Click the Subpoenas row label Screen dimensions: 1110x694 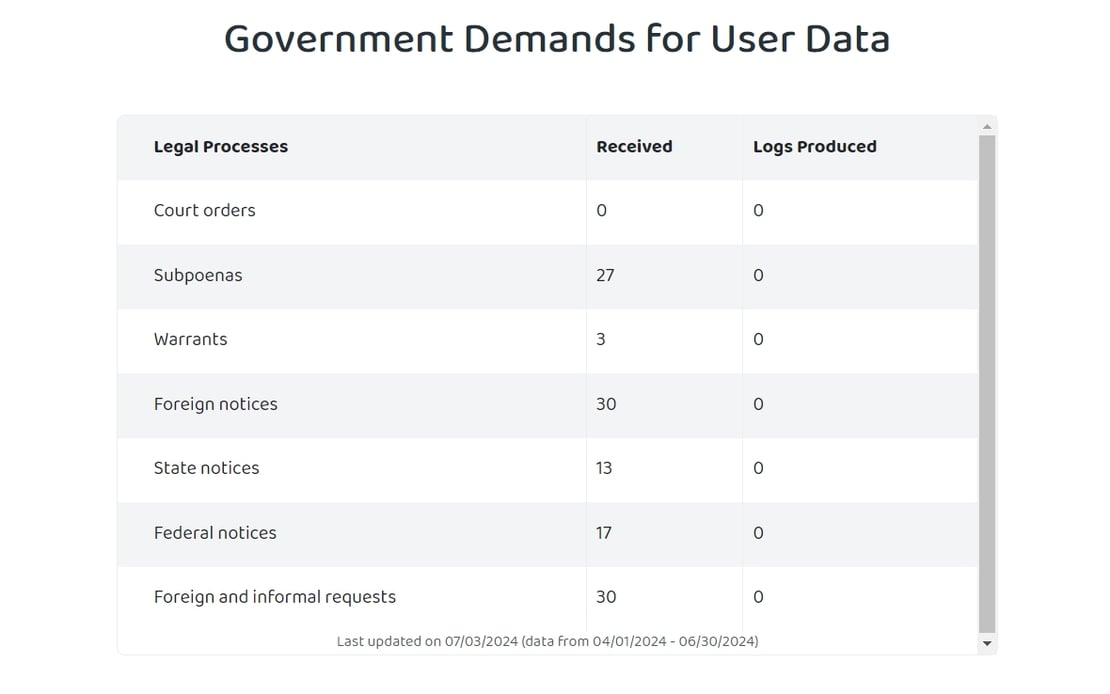[x=198, y=275]
